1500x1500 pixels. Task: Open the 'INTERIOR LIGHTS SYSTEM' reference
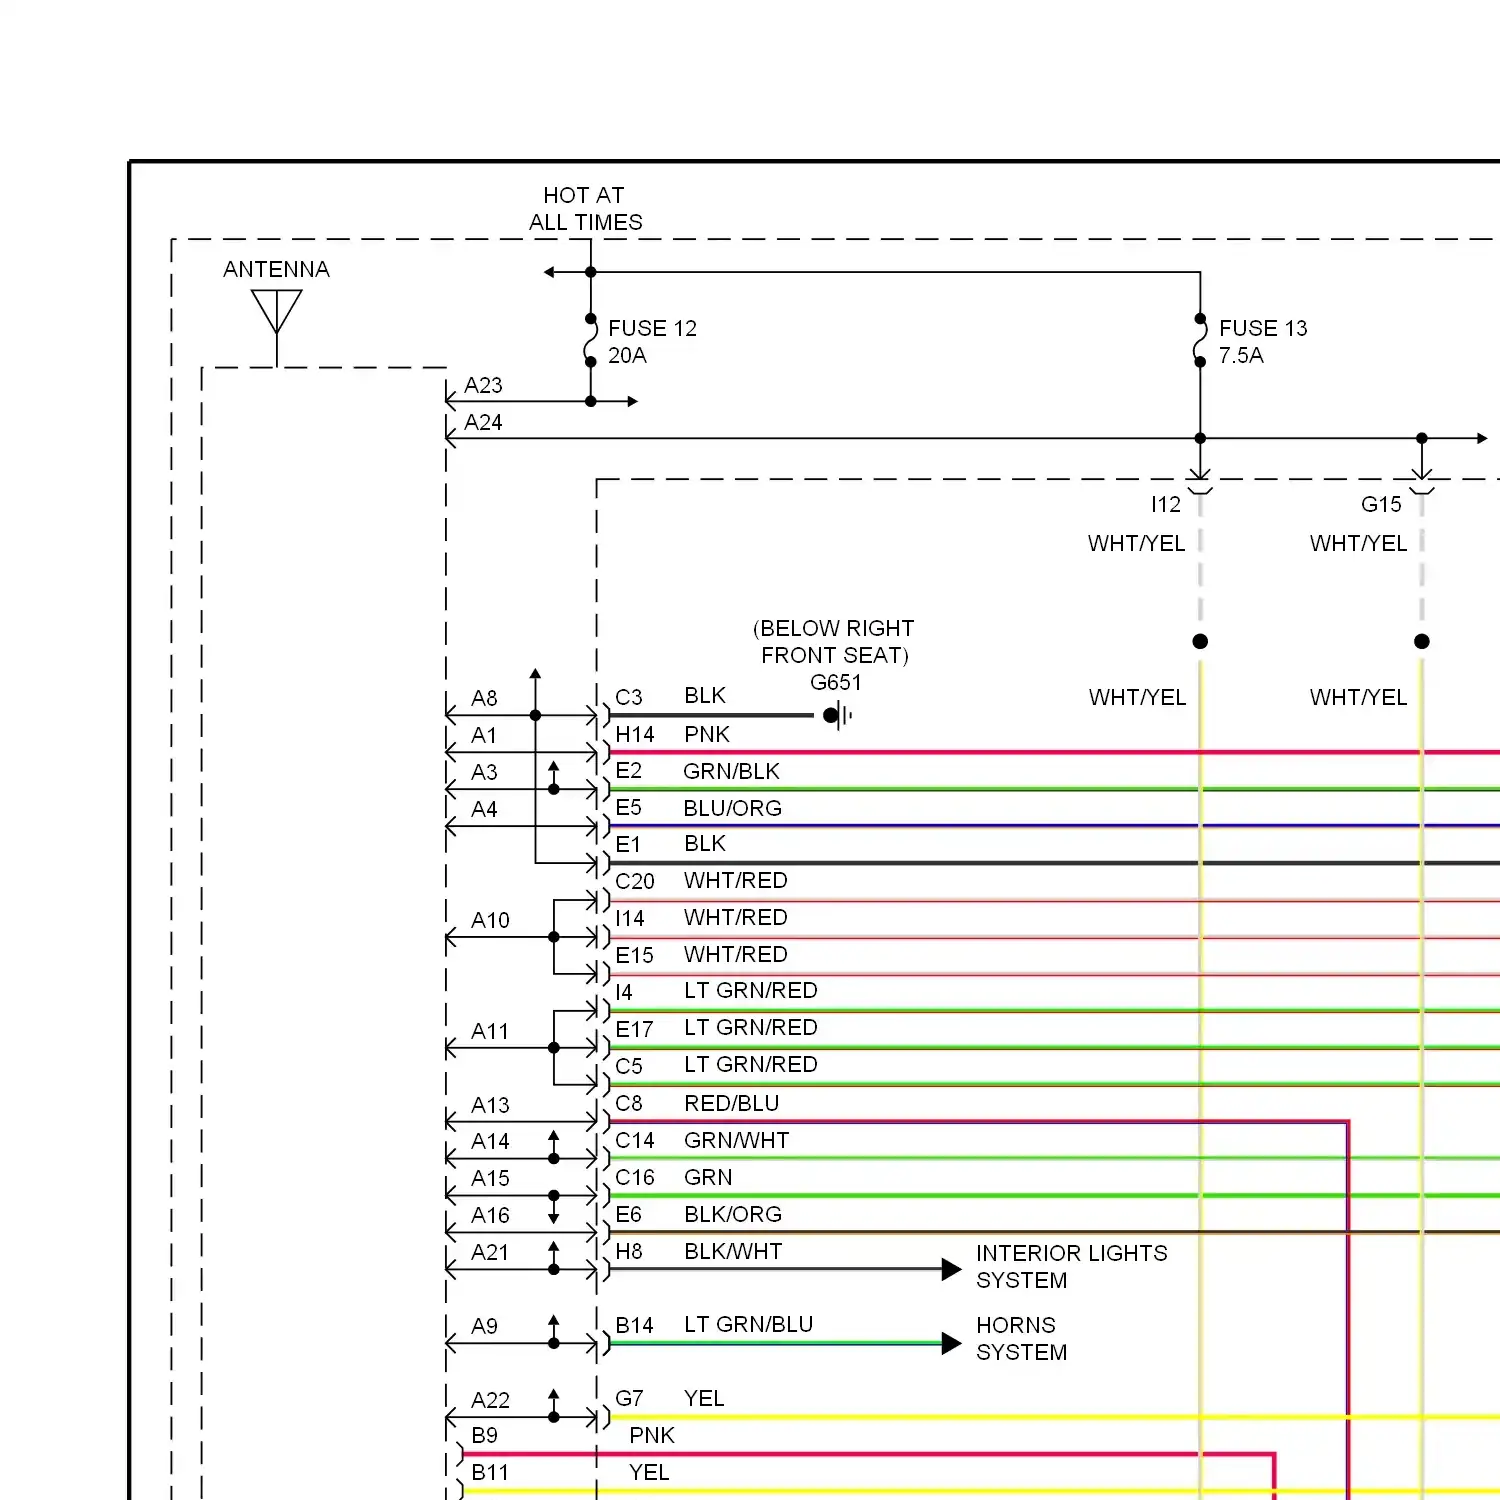pos(1072,1266)
